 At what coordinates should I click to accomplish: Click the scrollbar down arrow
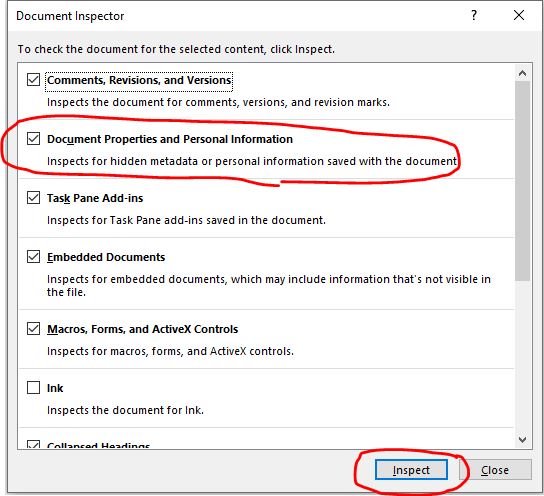point(522,440)
